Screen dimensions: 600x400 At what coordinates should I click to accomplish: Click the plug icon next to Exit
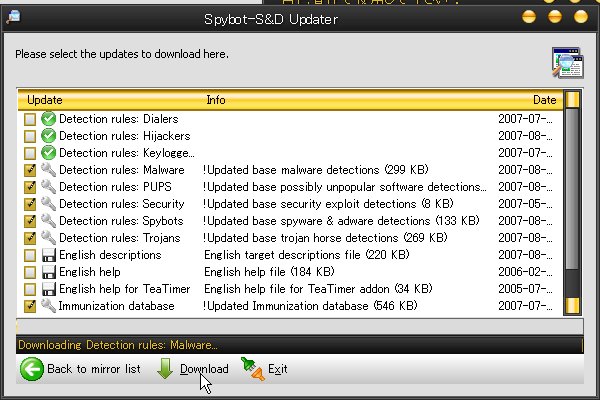click(253, 369)
